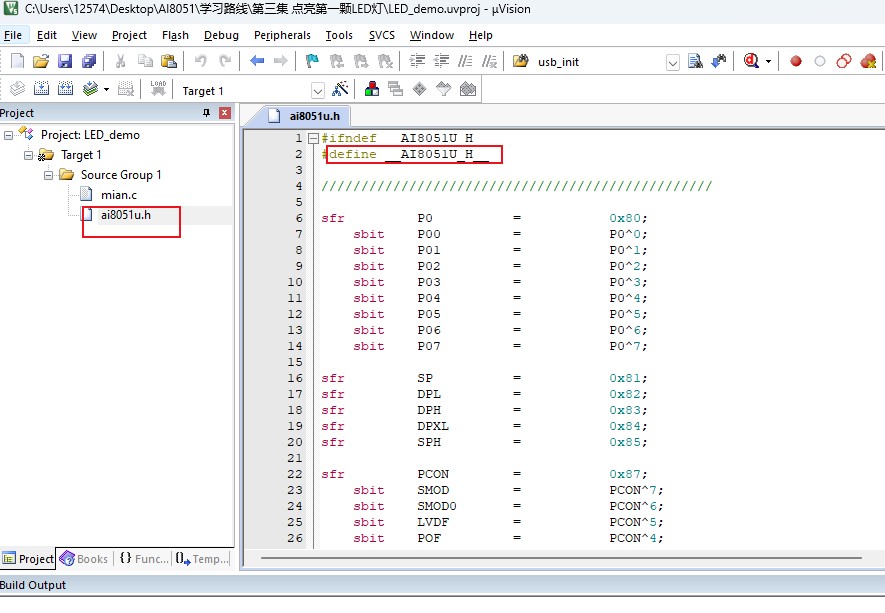The width and height of the screenshot is (885, 613).
Task: Start the debug session icon
Action: tap(751, 61)
